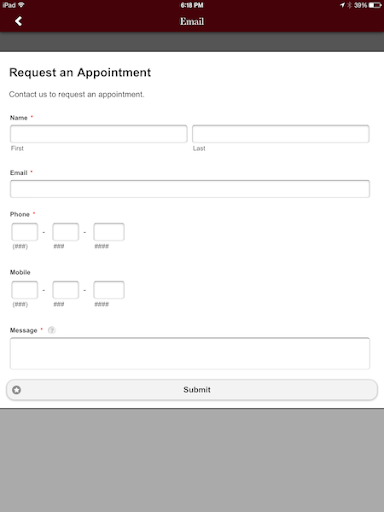Tap the Bluetooth icon in status bar
The width and height of the screenshot is (384, 512).
349,5
